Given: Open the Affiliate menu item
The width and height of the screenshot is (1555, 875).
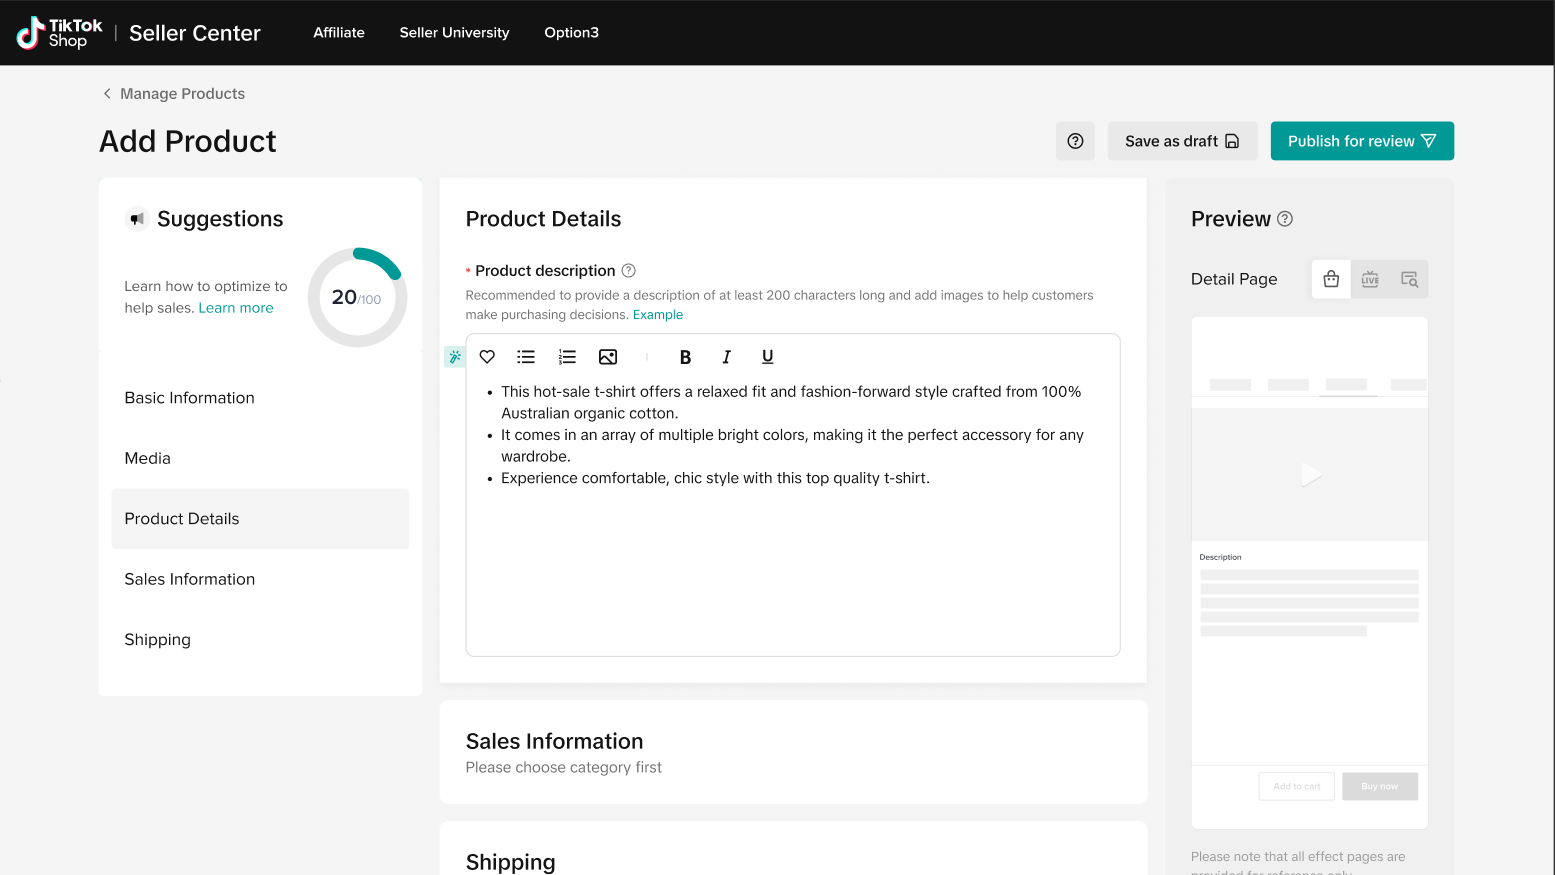Looking at the screenshot, I should pos(339,33).
